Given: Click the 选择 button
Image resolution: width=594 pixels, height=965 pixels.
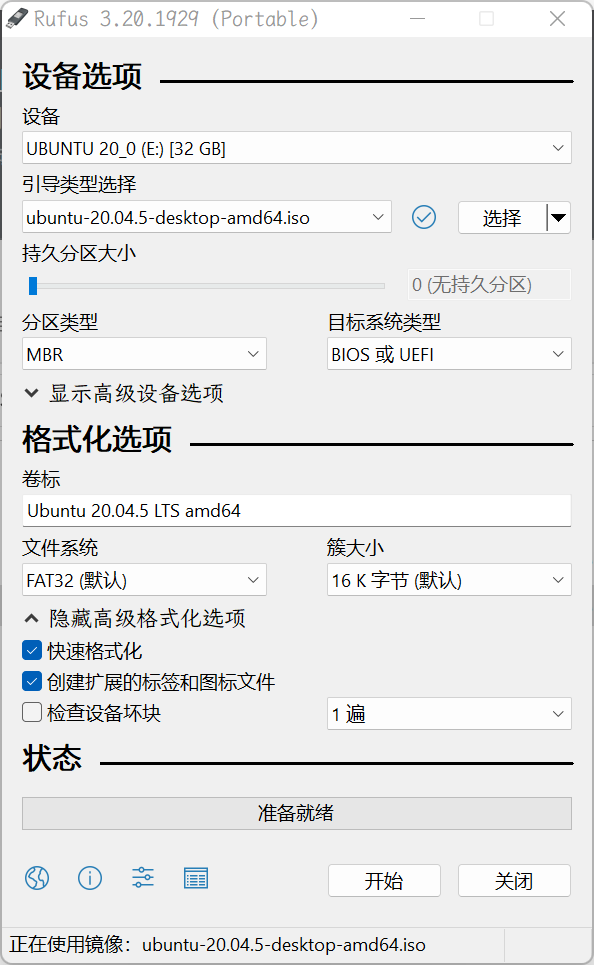Looking at the screenshot, I should tap(502, 217).
